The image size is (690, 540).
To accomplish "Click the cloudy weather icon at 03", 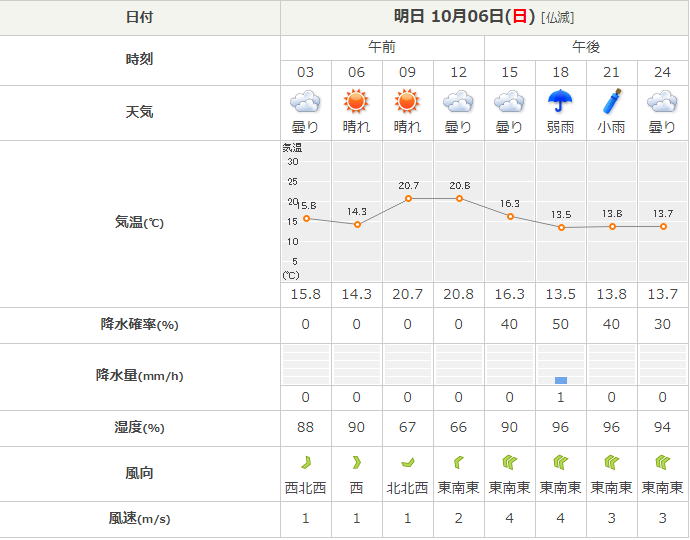I will pyautogui.click(x=305, y=102).
